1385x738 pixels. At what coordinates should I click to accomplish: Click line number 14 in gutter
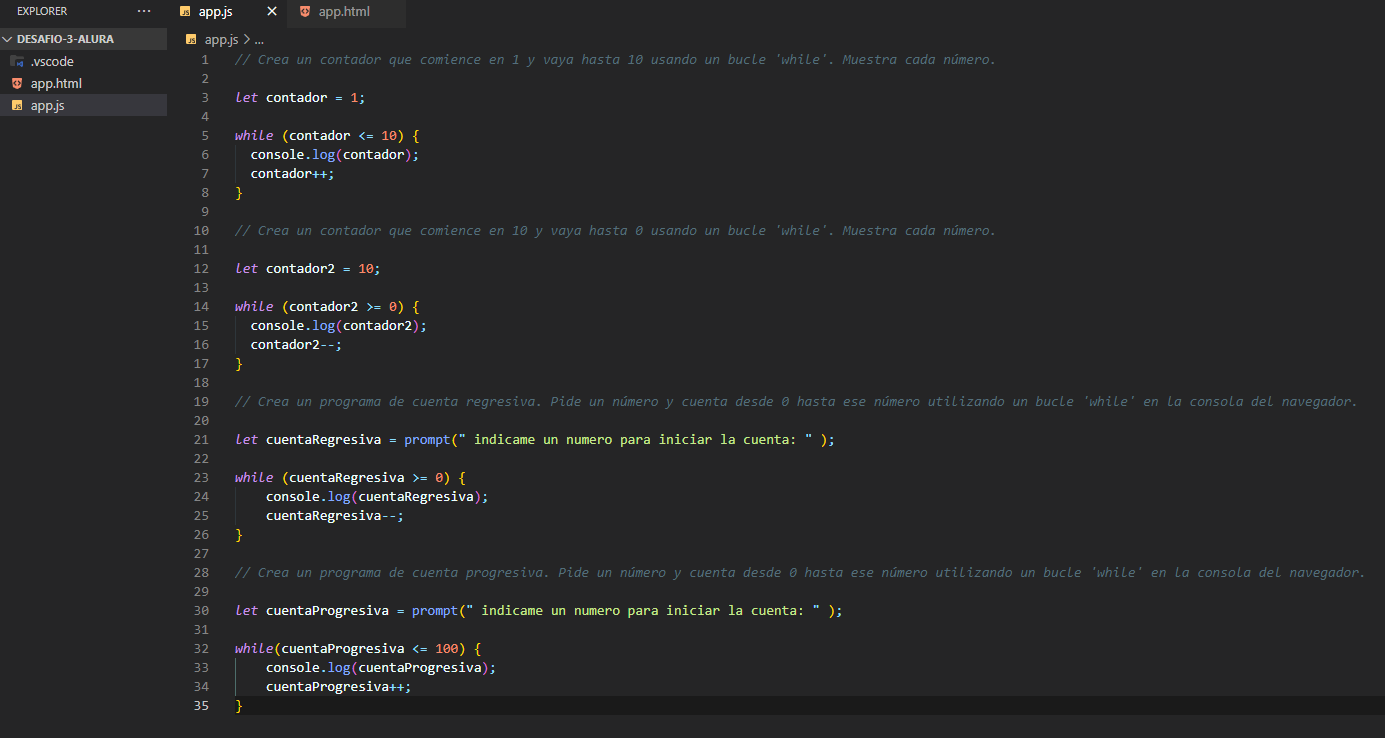pos(202,307)
